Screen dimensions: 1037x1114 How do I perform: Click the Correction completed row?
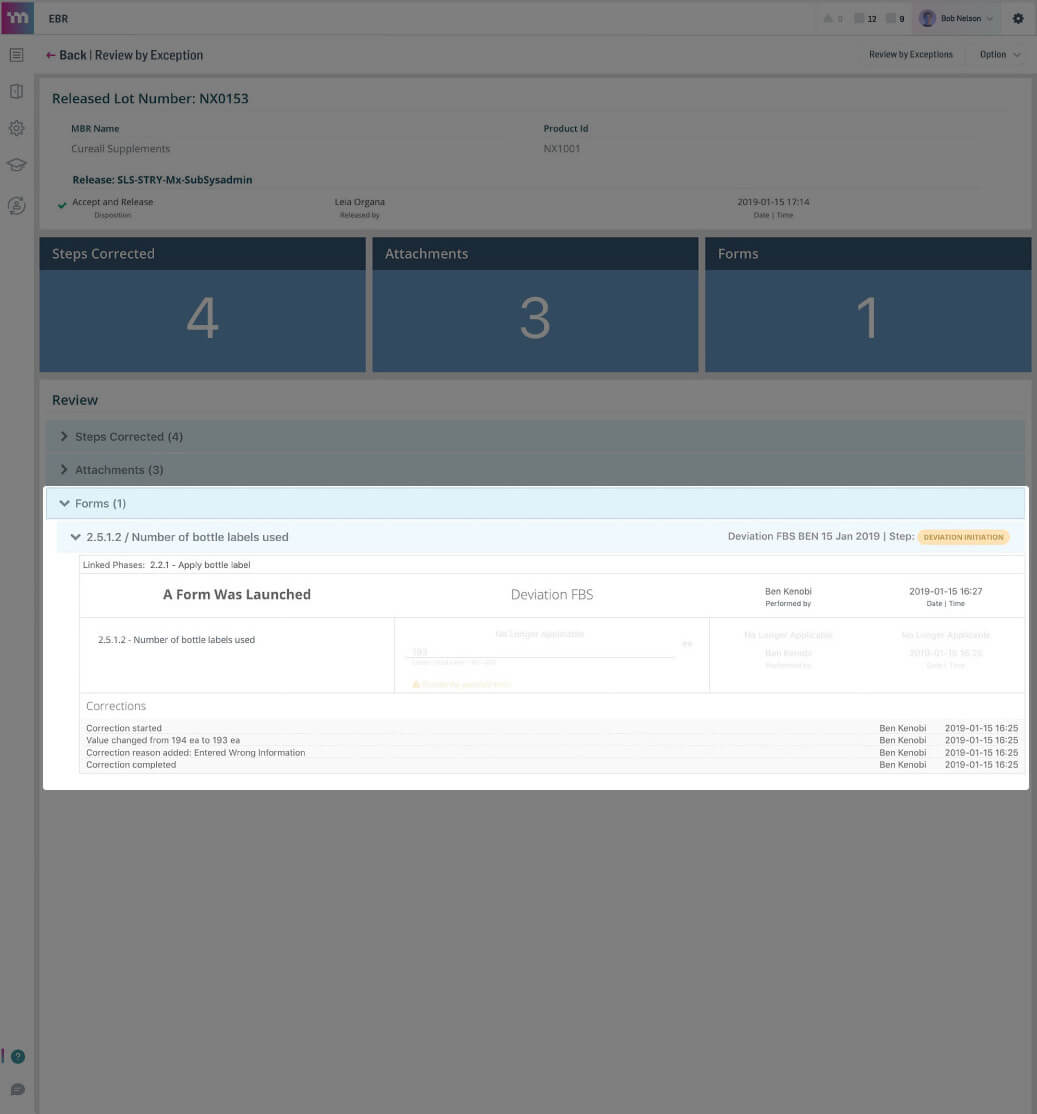(x=551, y=764)
